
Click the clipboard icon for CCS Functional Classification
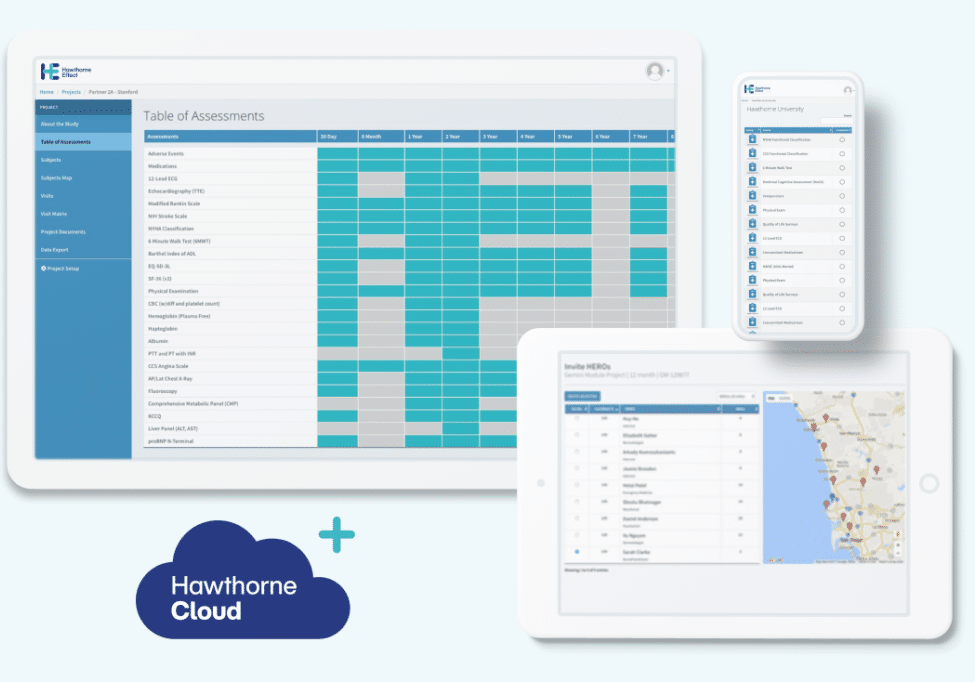(x=752, y=154)
